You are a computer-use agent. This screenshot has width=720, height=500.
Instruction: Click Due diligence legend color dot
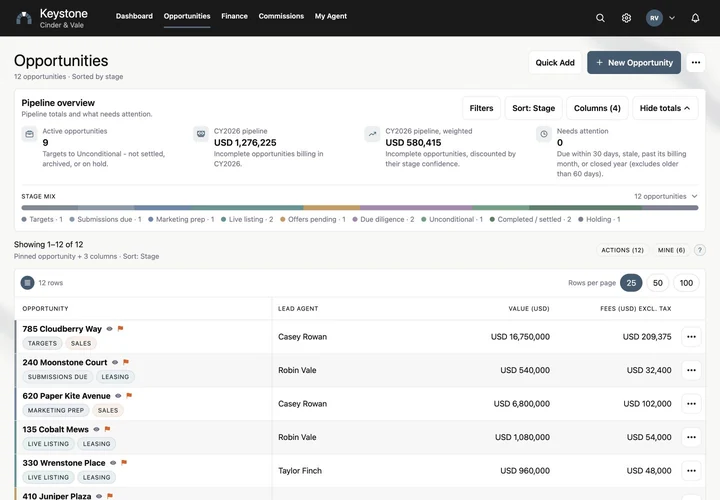pyautogui.click(x=355, y=219)
